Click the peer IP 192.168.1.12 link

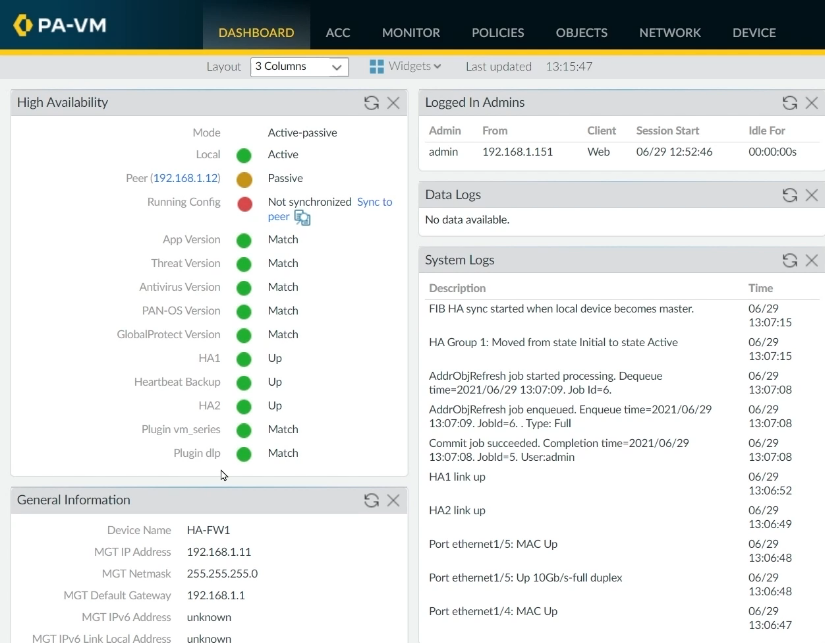tap(185, 178)
